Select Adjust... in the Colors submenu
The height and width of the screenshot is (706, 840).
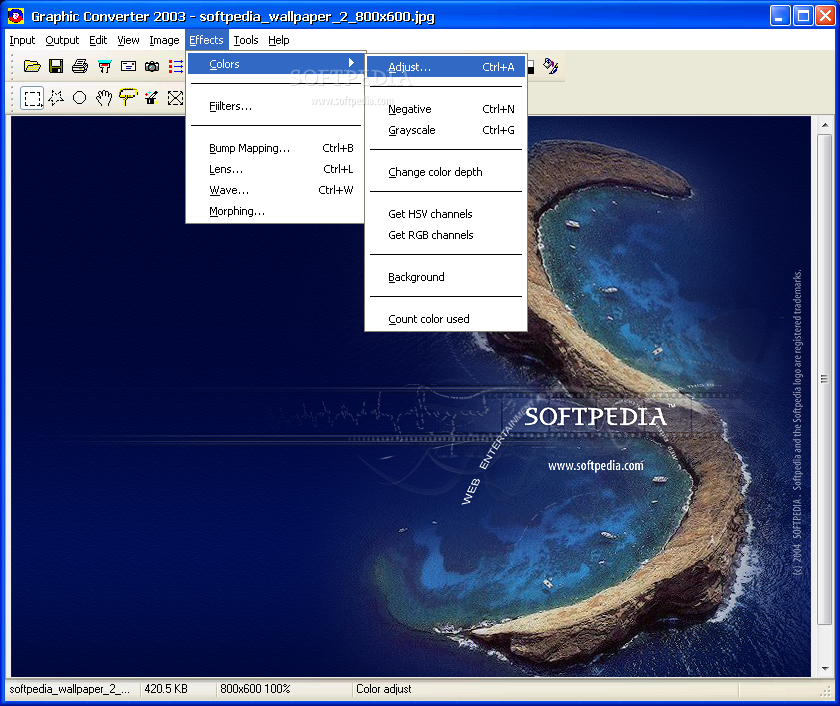[x=446, y=67]
